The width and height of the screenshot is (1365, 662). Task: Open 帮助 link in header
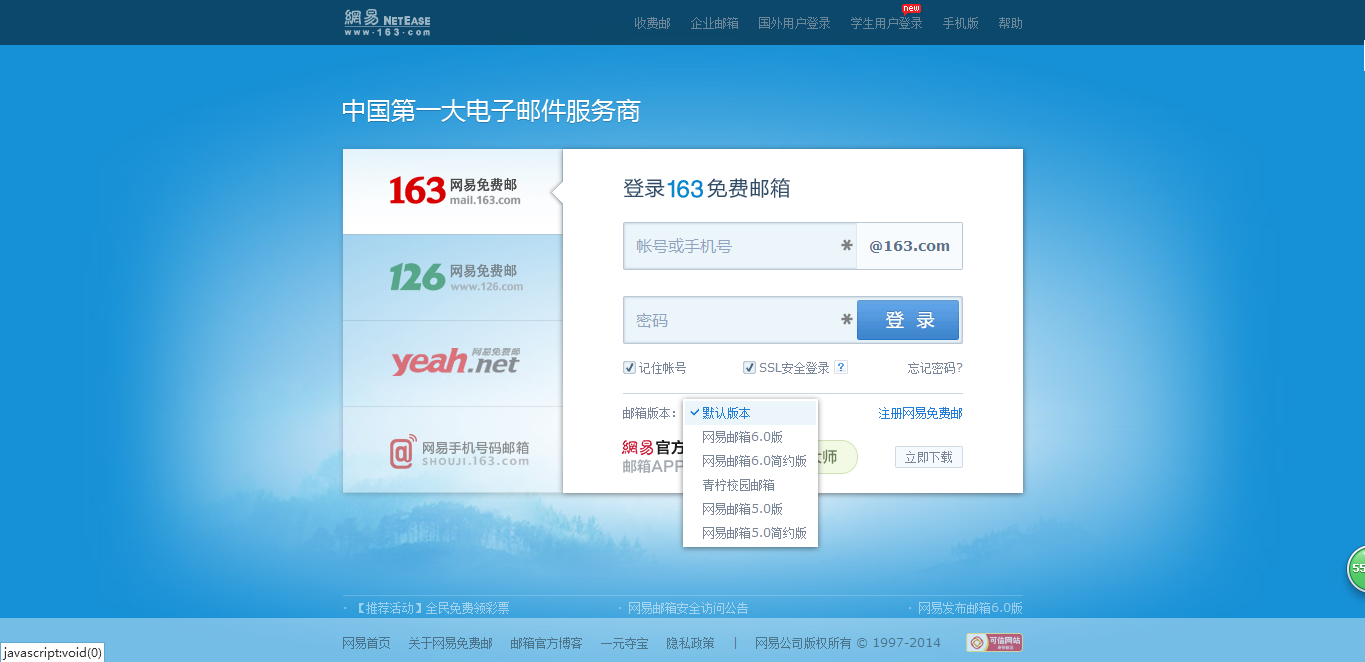(1010, 23)
